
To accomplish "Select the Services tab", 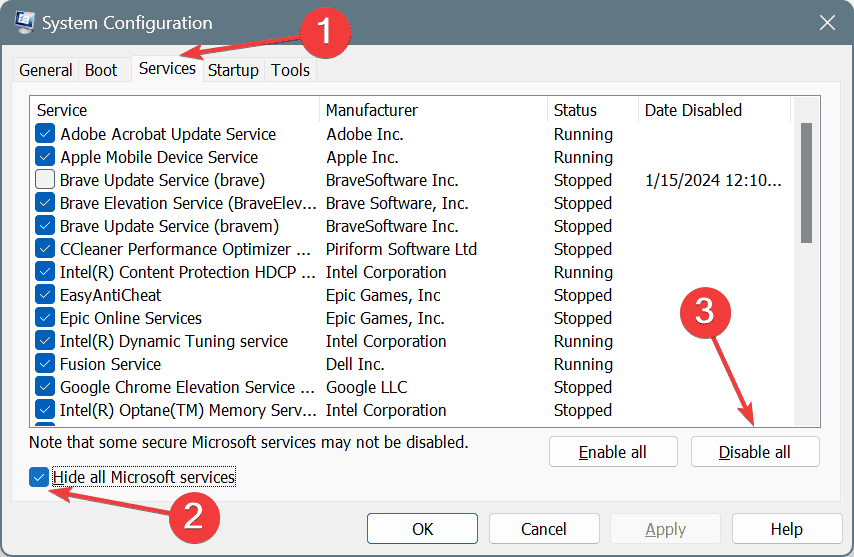I will click(167, 69).
